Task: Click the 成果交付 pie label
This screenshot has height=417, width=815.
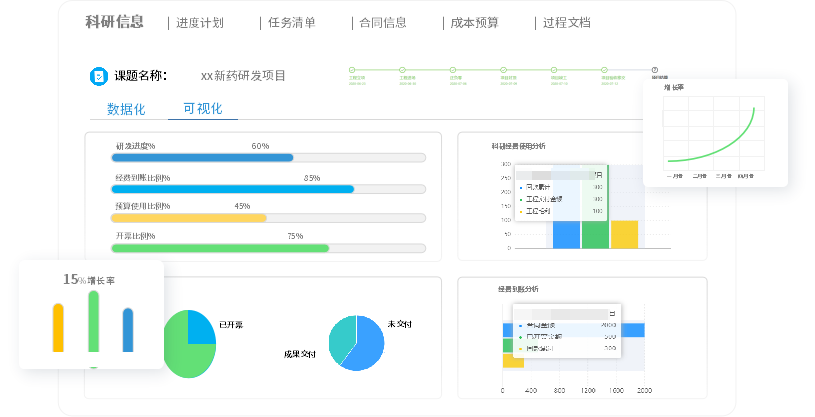Action: (299, 354)
